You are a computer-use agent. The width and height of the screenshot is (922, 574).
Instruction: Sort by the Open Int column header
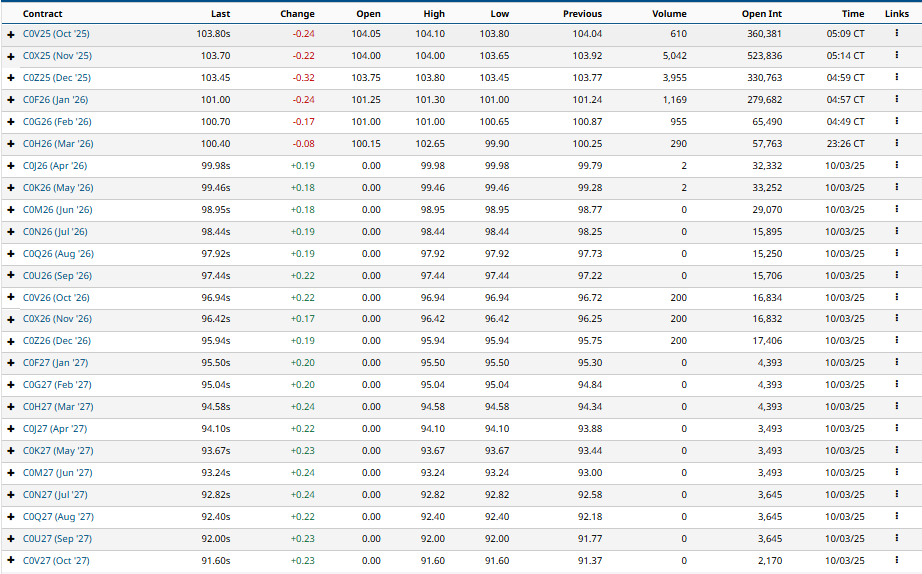[x=761, y=14]
